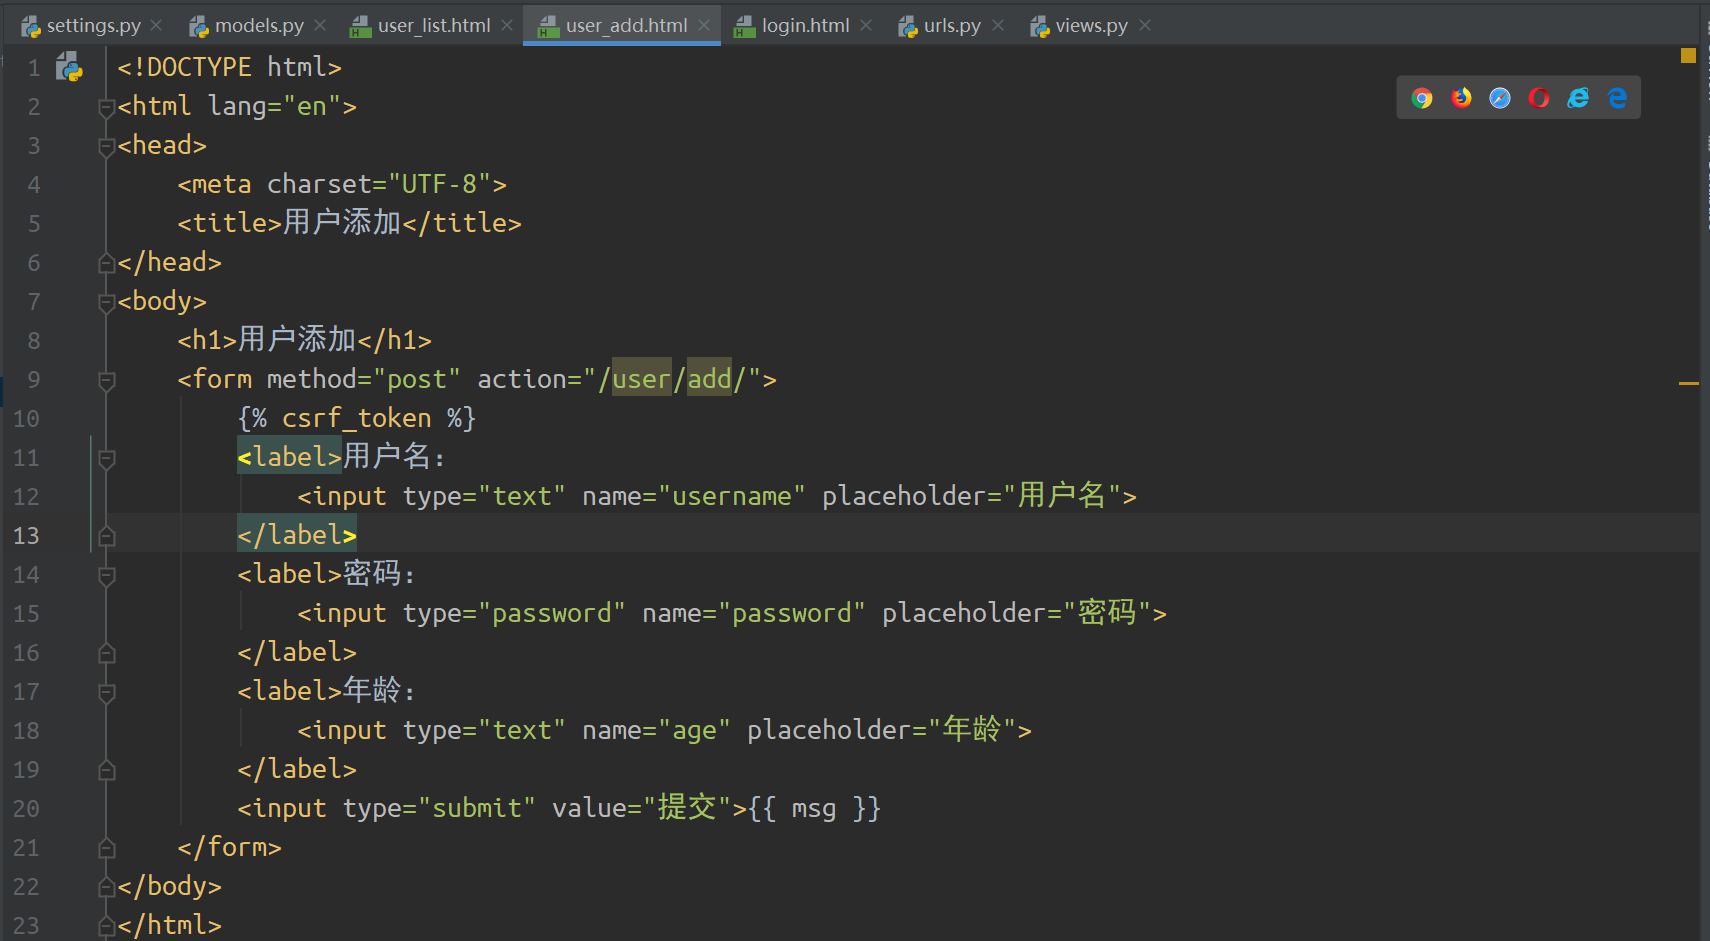This screenshot has height=941, width=1710.
Task: Close the models.py tab
Action: [320, 26]
